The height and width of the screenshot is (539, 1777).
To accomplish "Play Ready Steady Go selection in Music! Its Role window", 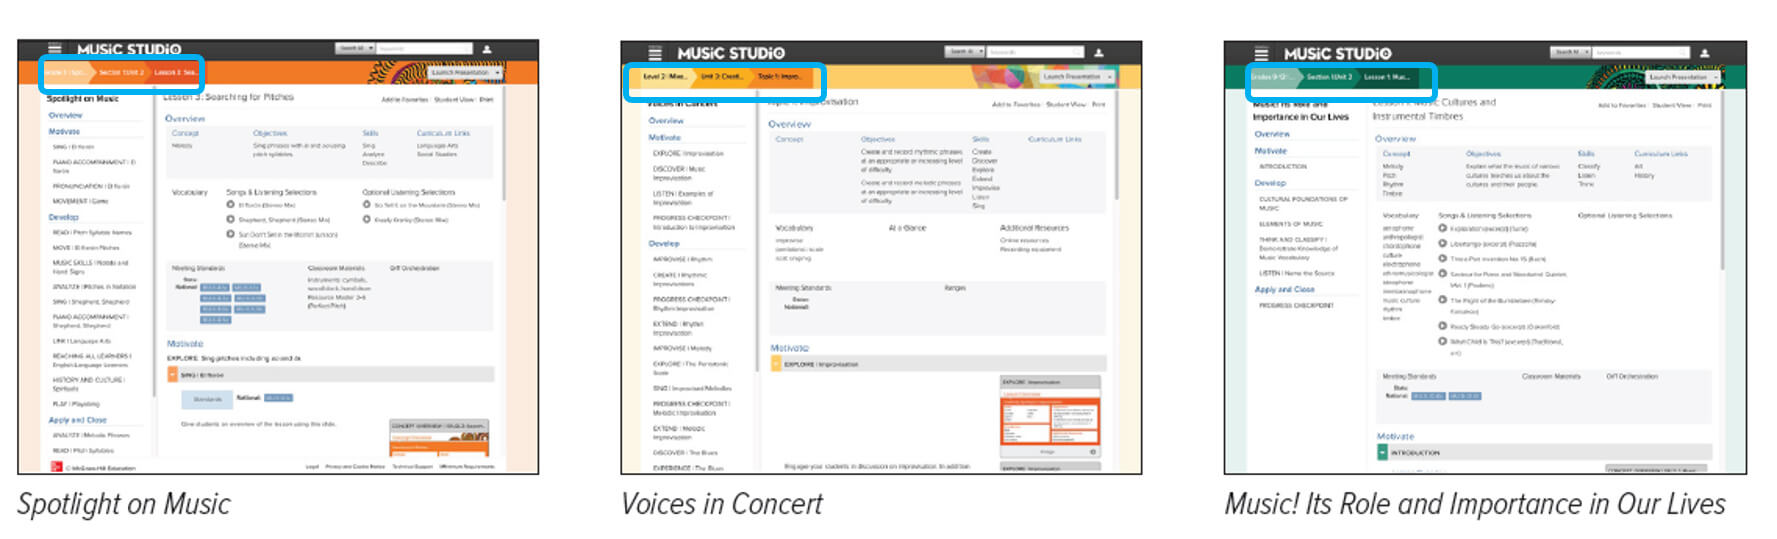I will (1443, 325).
